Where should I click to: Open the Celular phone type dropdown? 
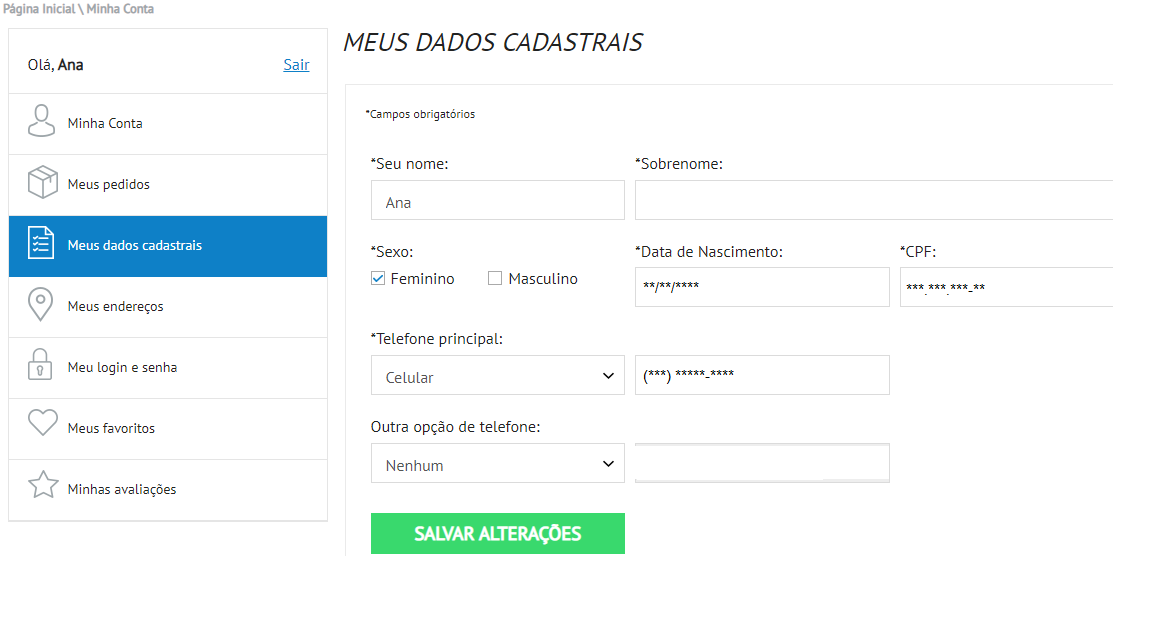click(497, 375)
